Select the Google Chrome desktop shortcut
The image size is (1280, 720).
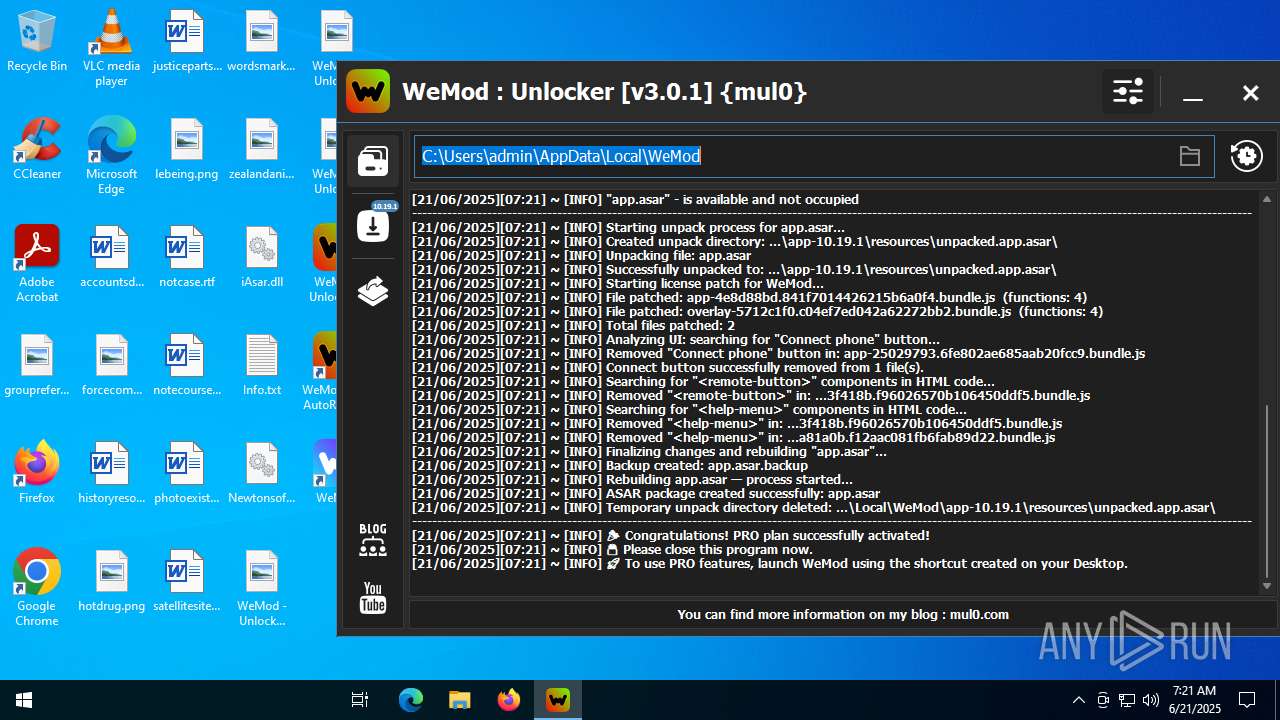(x=37, y=588)
